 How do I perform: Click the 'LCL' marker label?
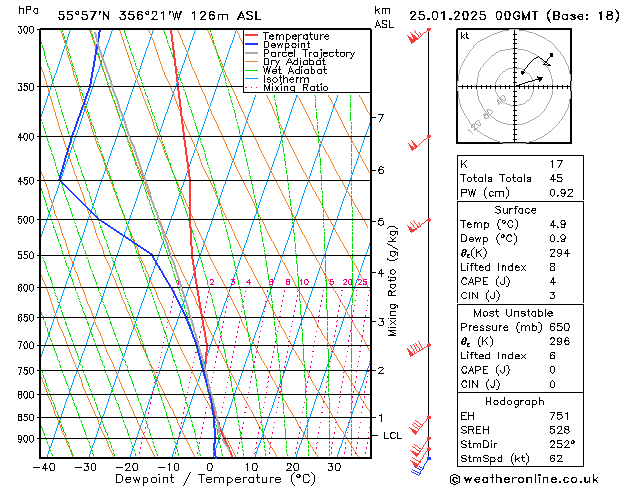click(392, 435)
